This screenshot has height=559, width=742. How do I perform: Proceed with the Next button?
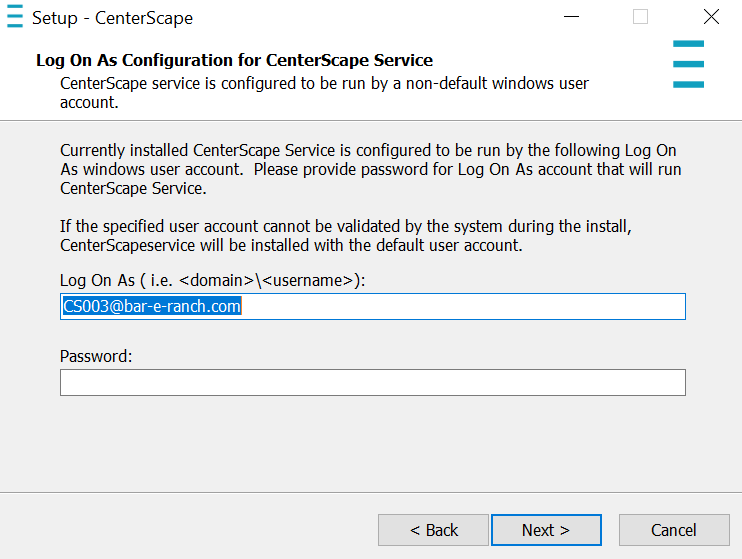[545, 530]
